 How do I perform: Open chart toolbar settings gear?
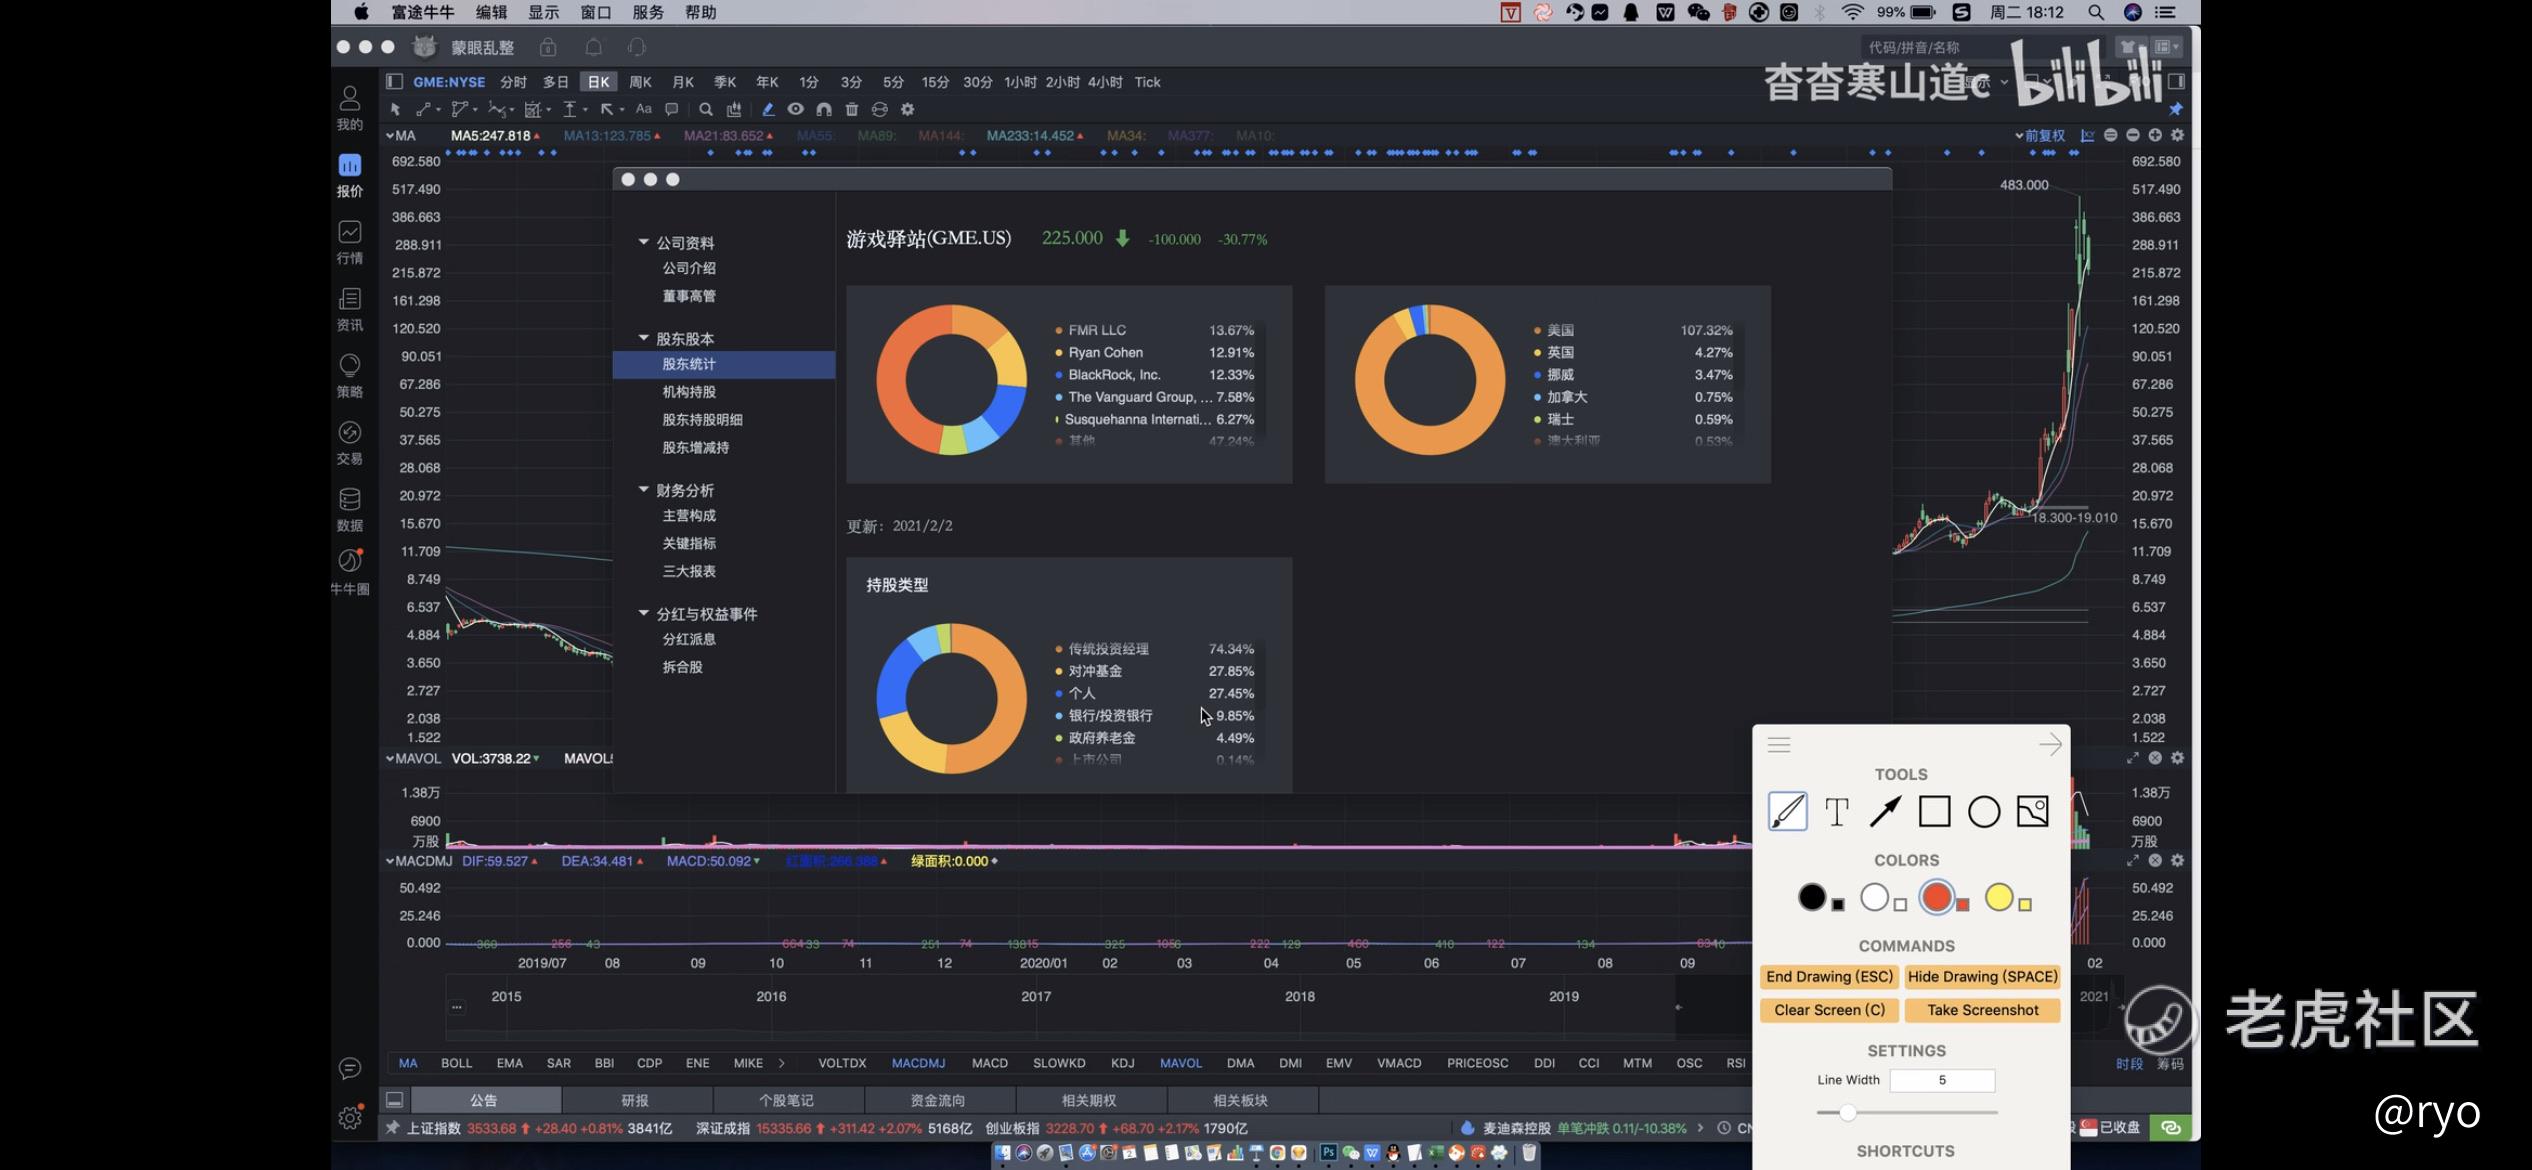(908, 109)
